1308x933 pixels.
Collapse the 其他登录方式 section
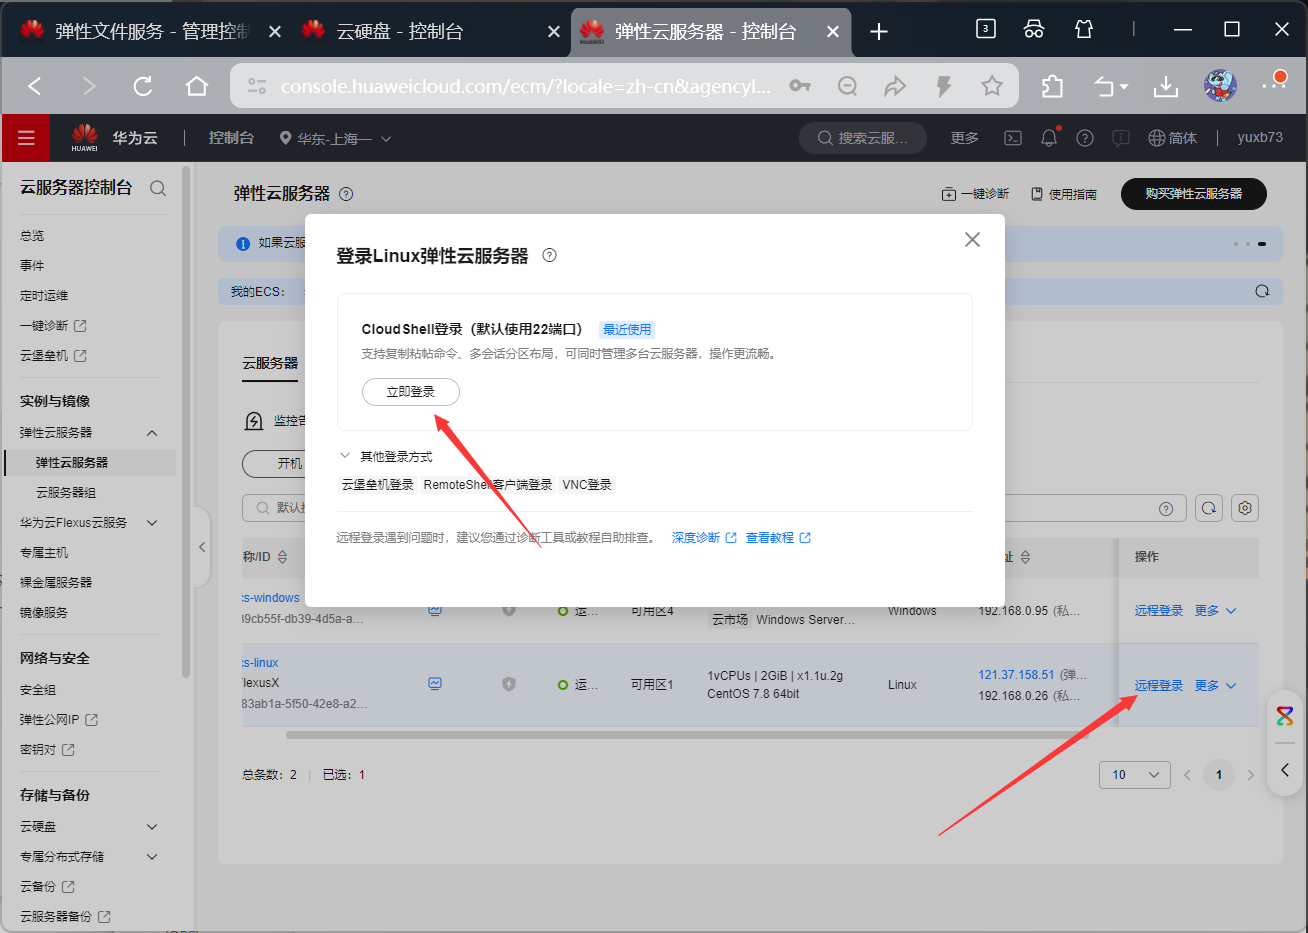[345, 456]
